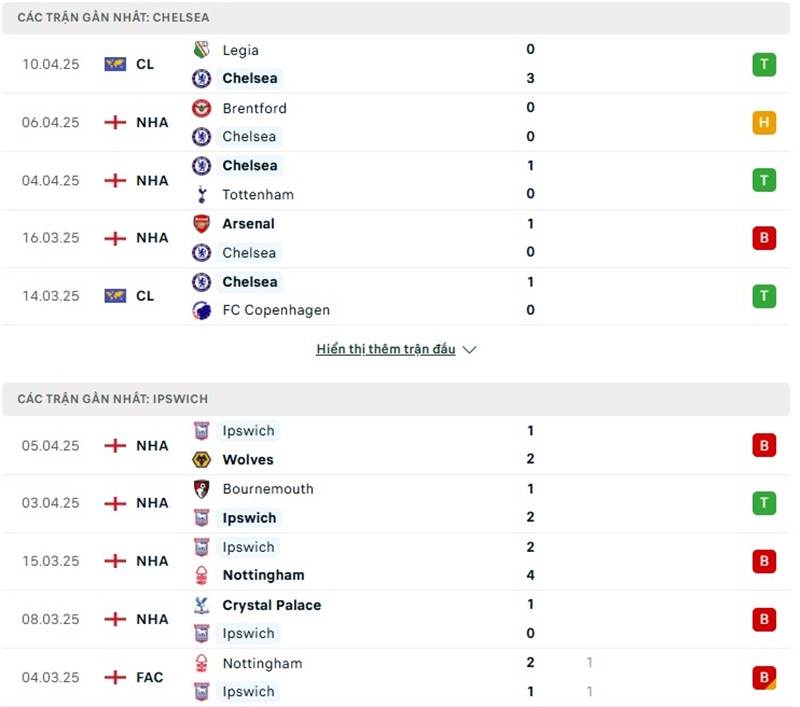Click the Wolves team name
Viewport: 800px width, 707px height.
click(248, 460)
